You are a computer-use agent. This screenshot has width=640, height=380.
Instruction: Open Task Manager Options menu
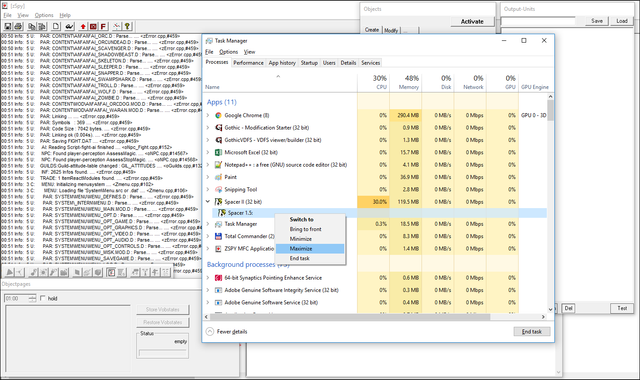click(x=229, y=52)
